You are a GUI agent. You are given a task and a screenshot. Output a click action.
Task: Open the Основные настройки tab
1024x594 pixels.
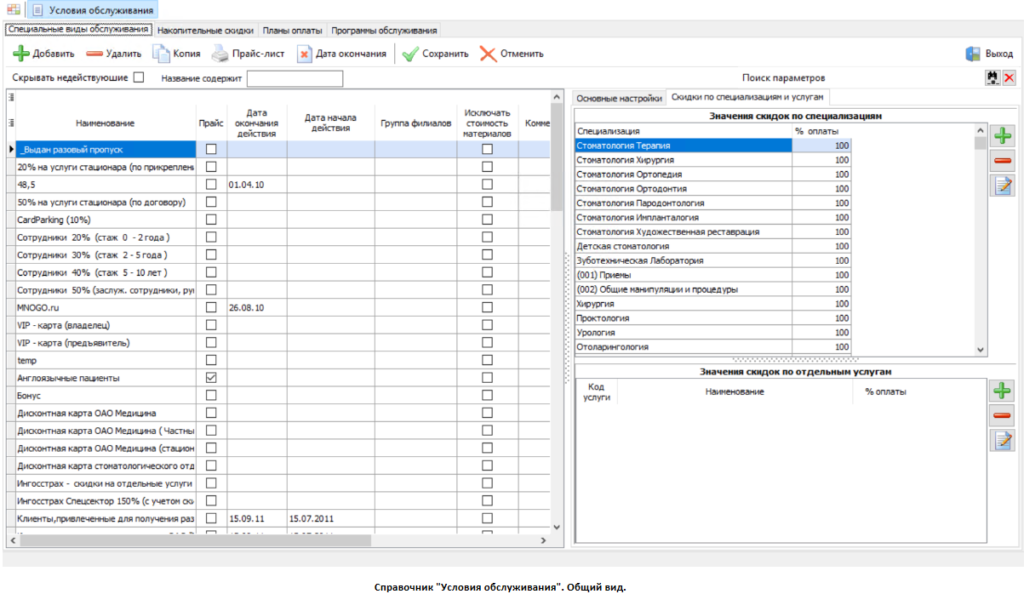[619, 98]
